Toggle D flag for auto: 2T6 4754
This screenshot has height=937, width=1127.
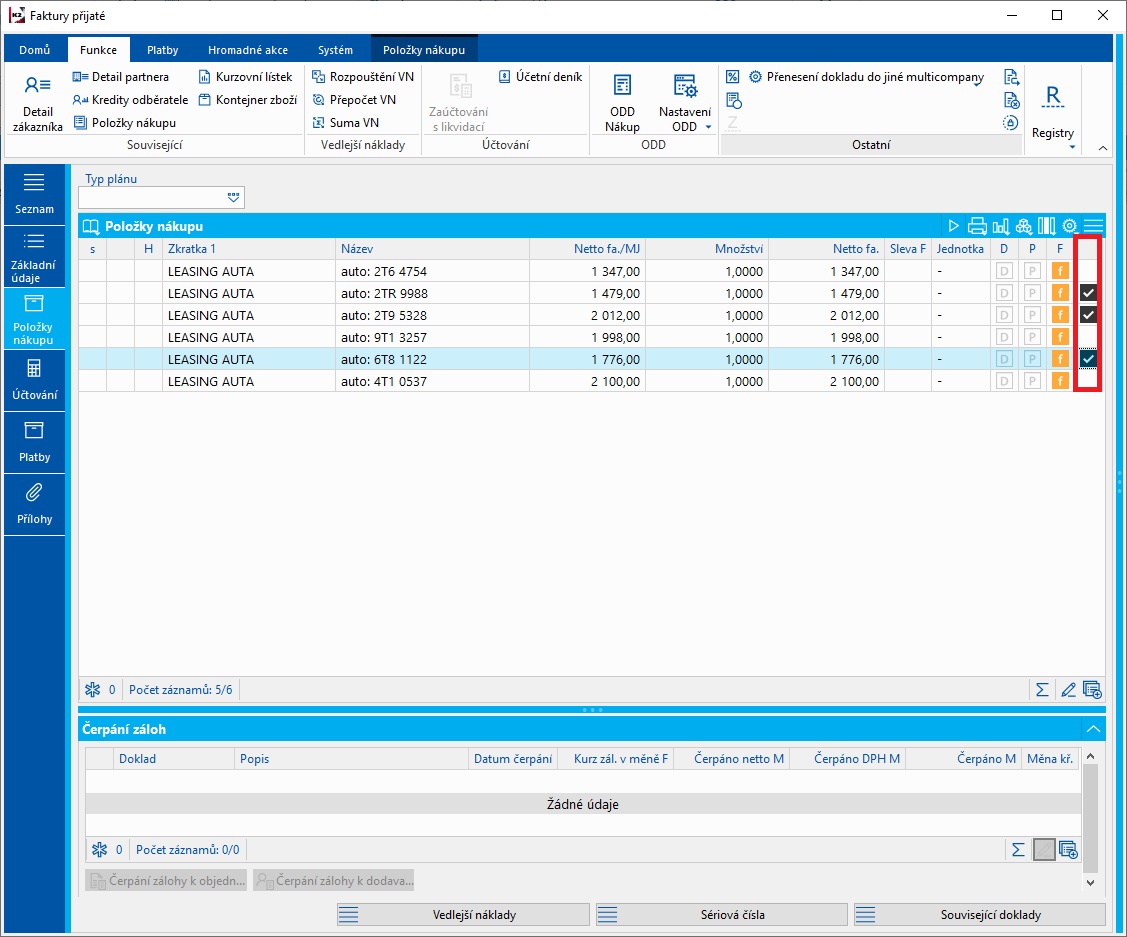click(x=1004, y=272)
